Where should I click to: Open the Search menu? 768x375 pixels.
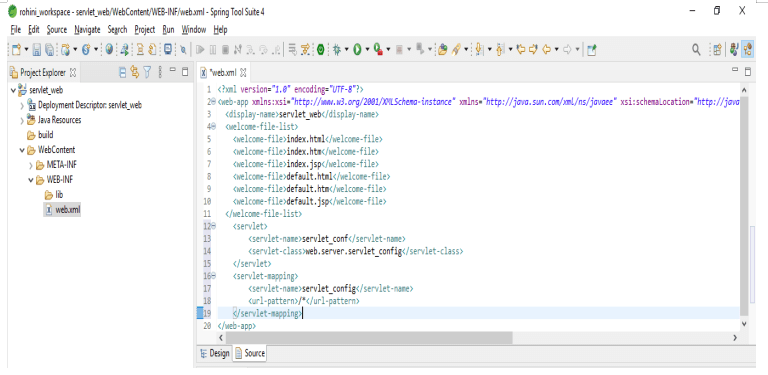(x=118, y=30)
